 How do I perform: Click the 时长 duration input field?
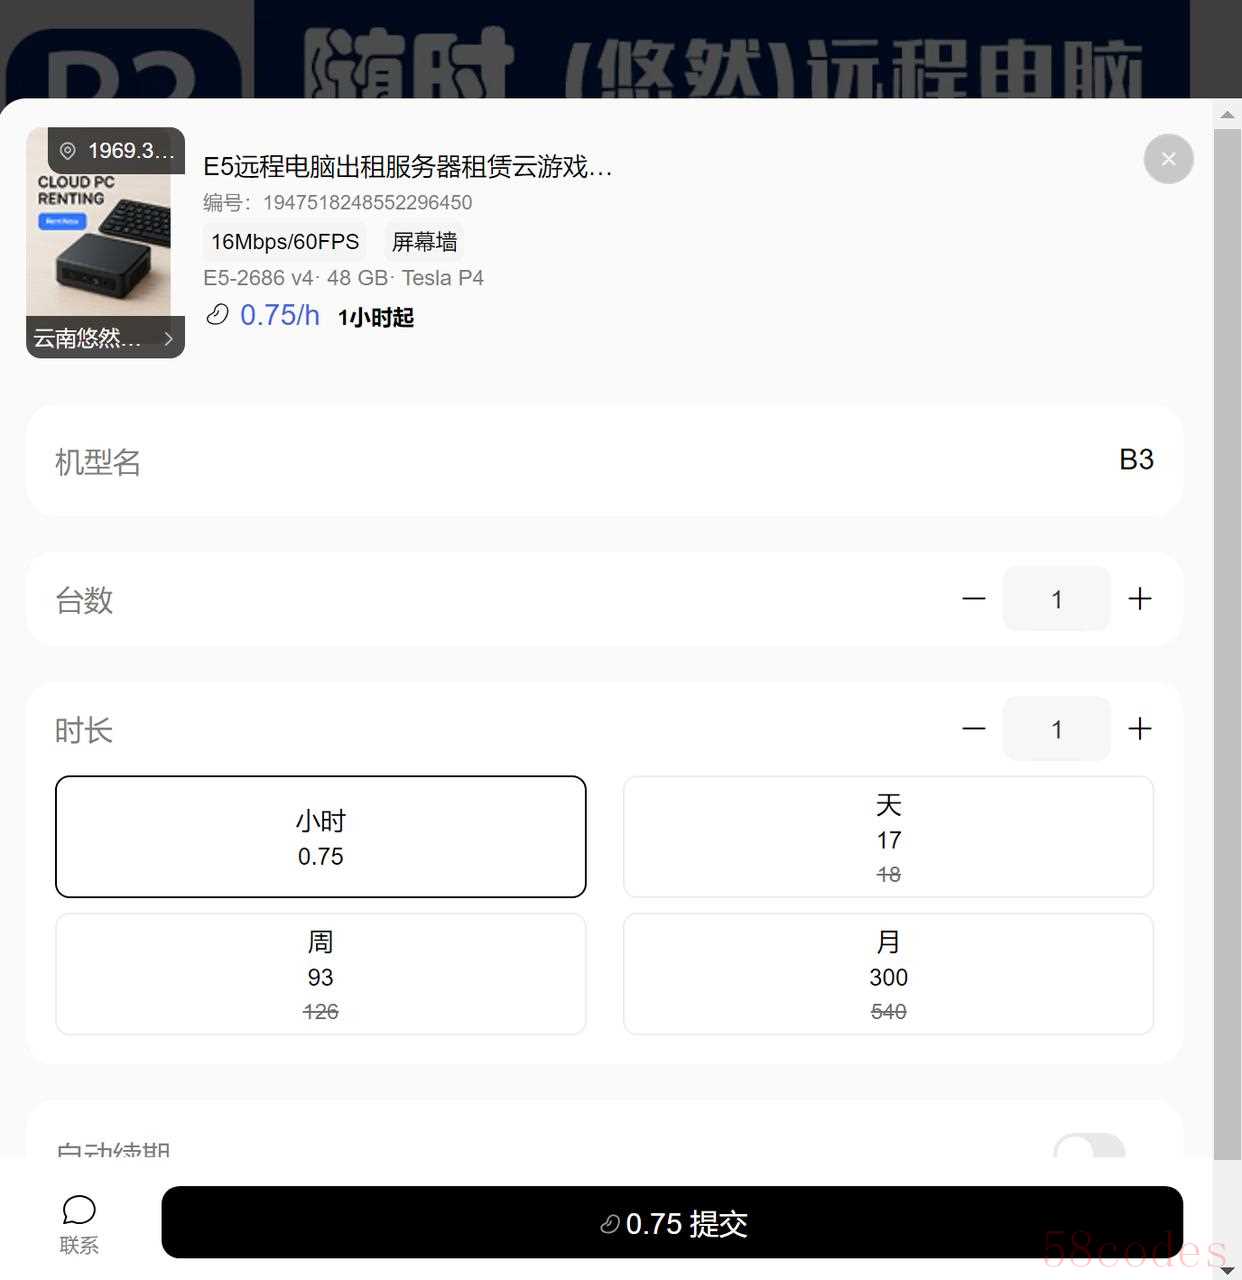pos(1057,729)
